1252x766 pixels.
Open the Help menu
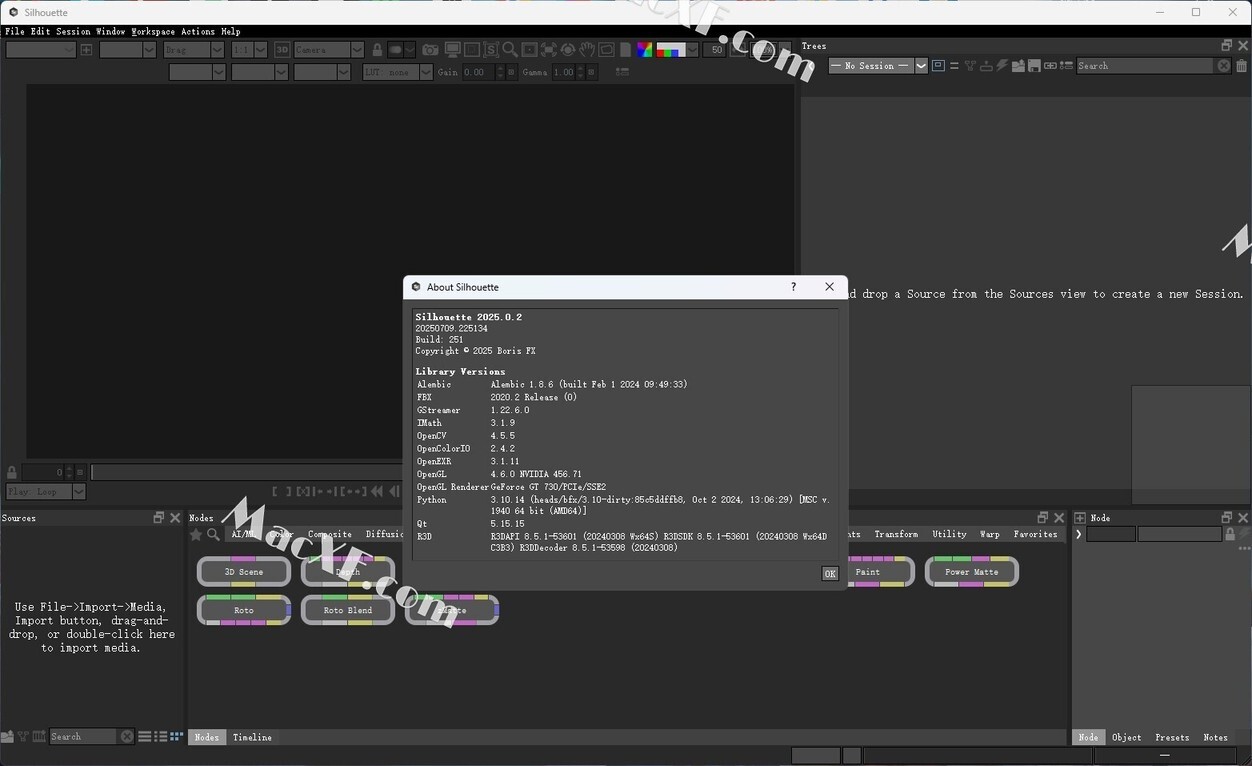pos(231,32)
